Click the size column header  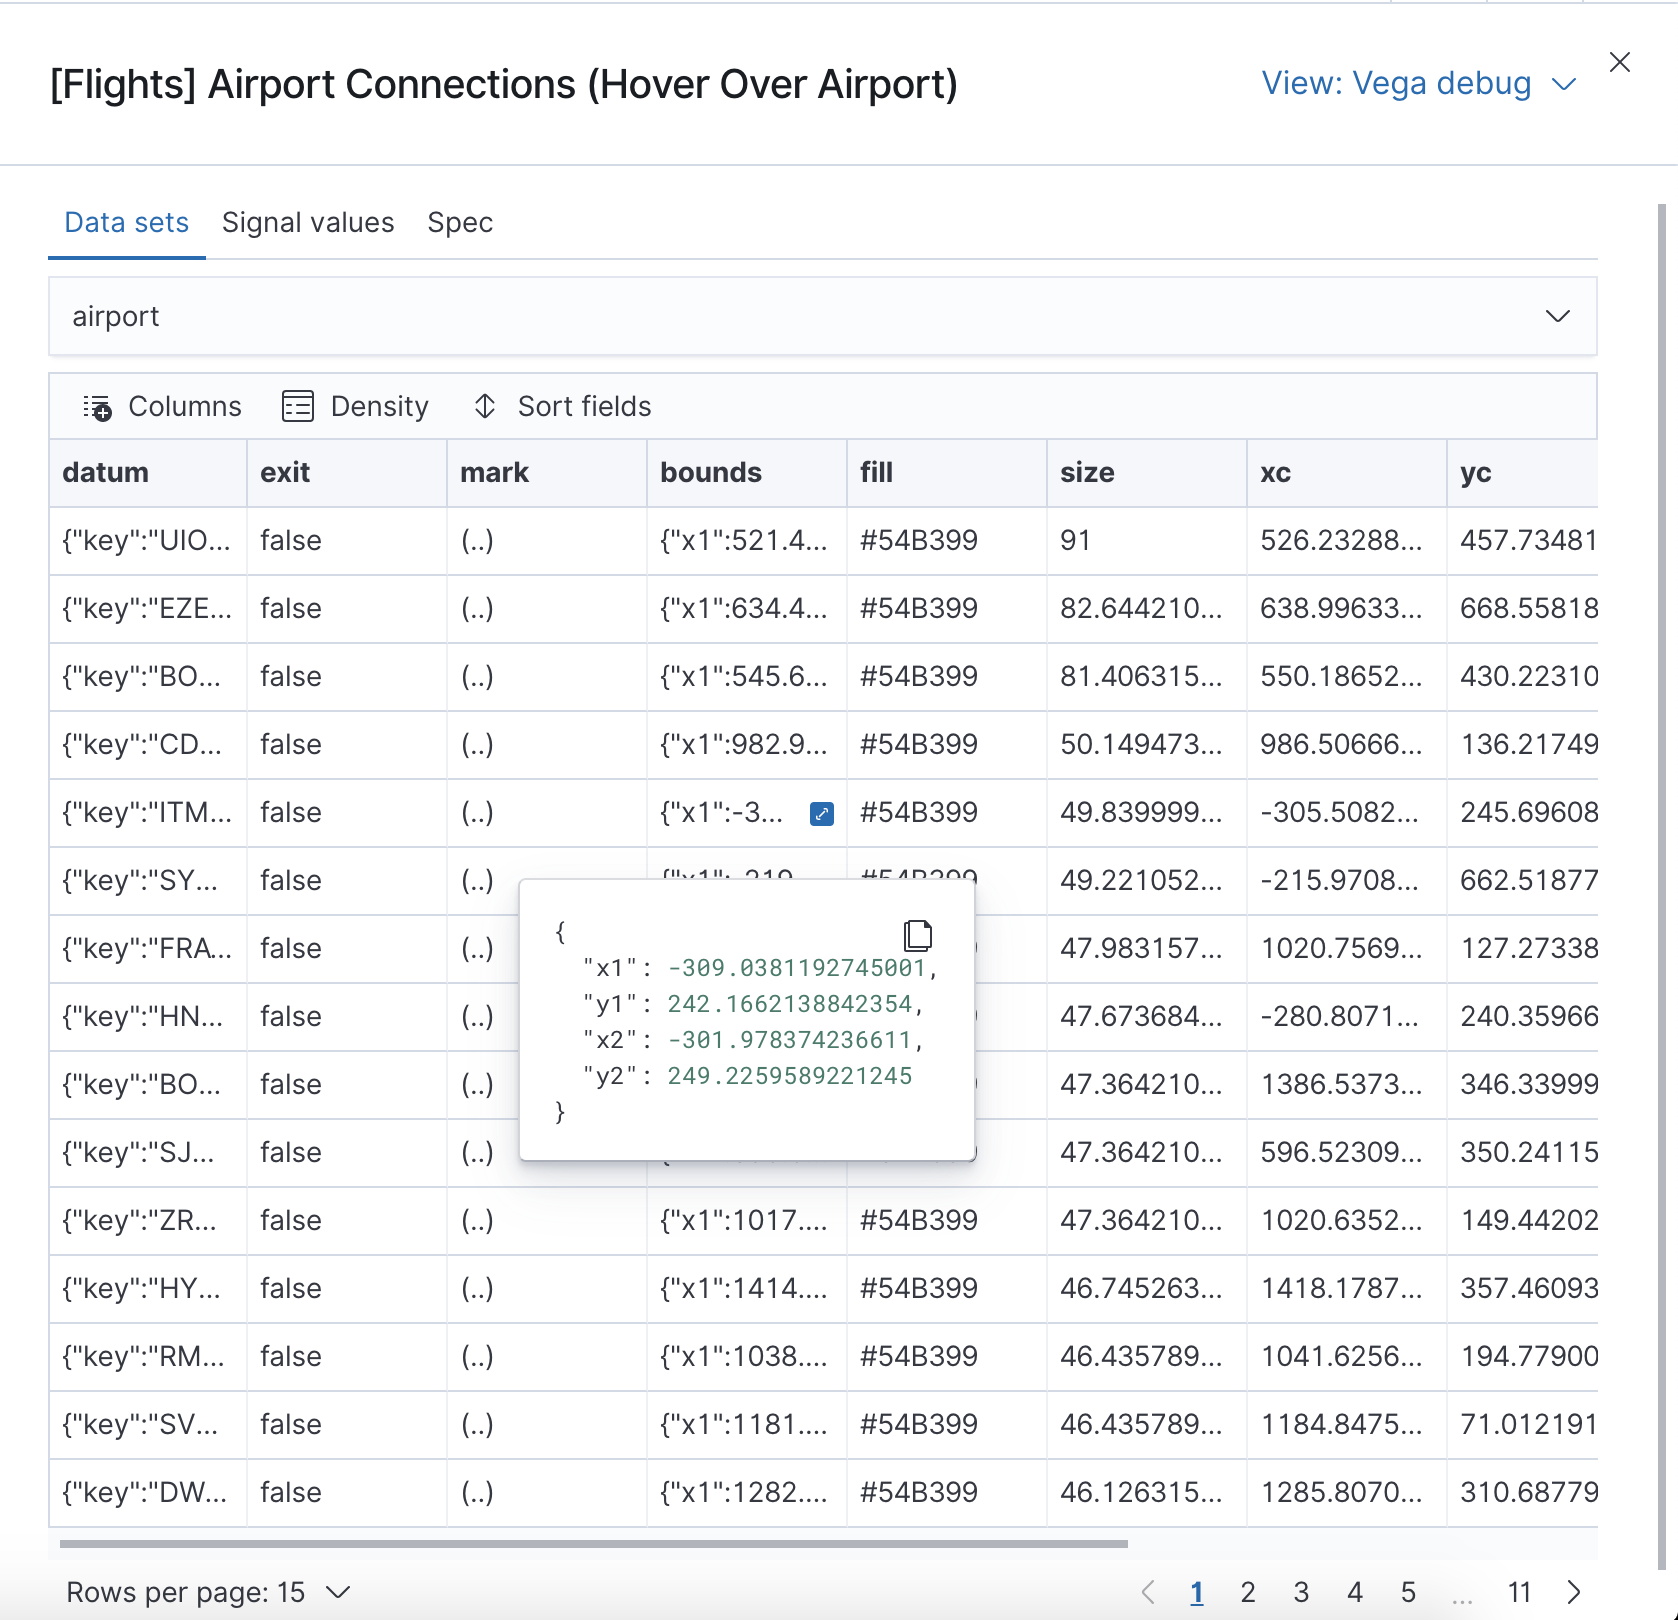(x=1087, y=473)
